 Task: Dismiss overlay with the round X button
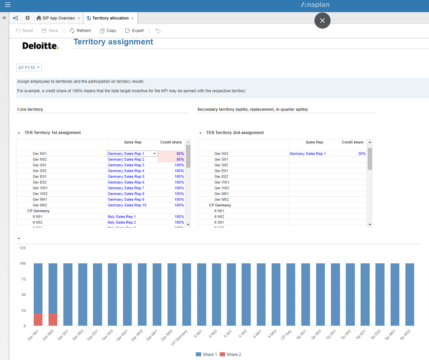coord(322,21)
